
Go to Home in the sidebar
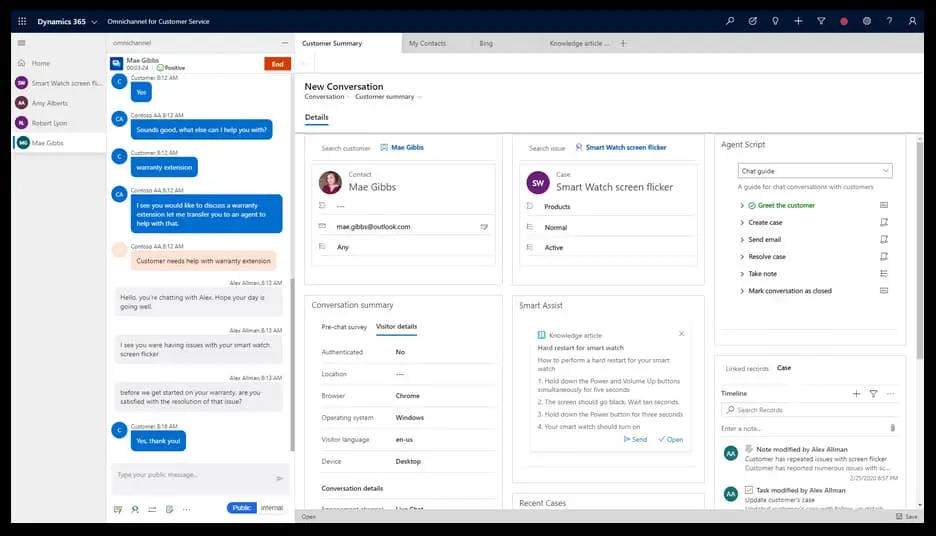coord(41,63)
